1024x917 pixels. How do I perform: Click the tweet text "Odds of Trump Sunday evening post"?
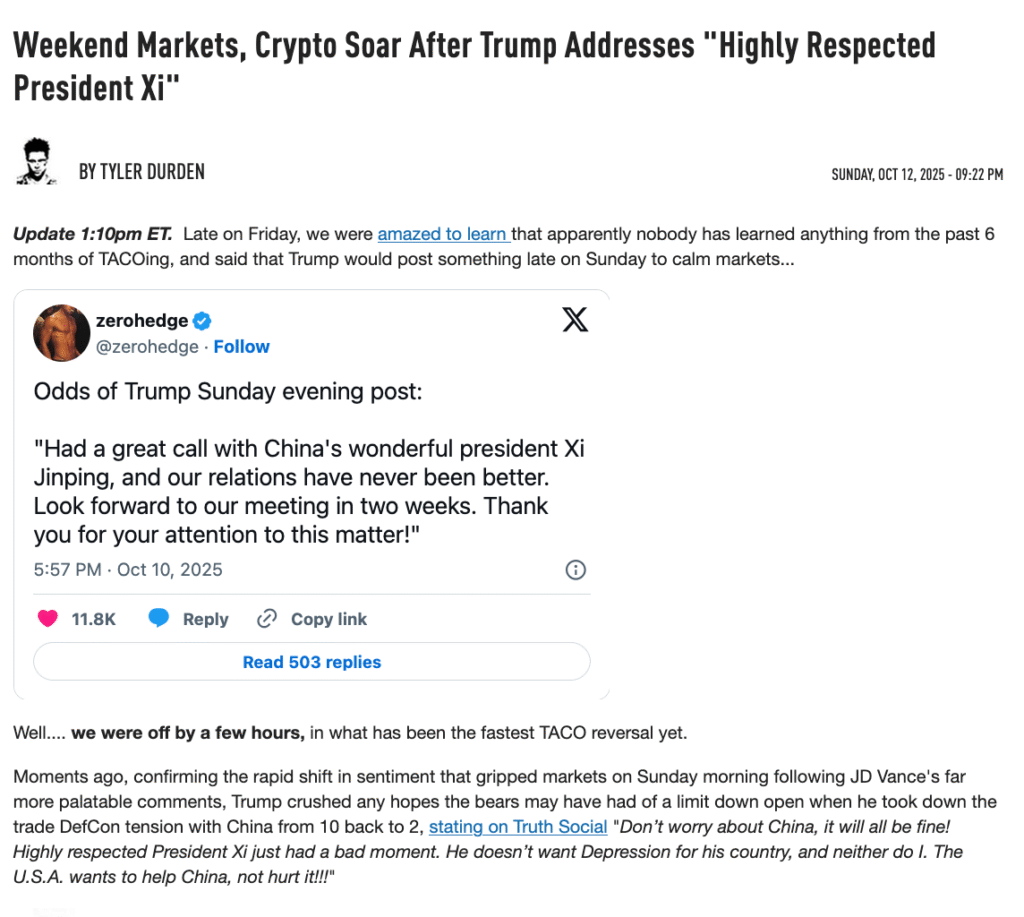click(228, 391)
